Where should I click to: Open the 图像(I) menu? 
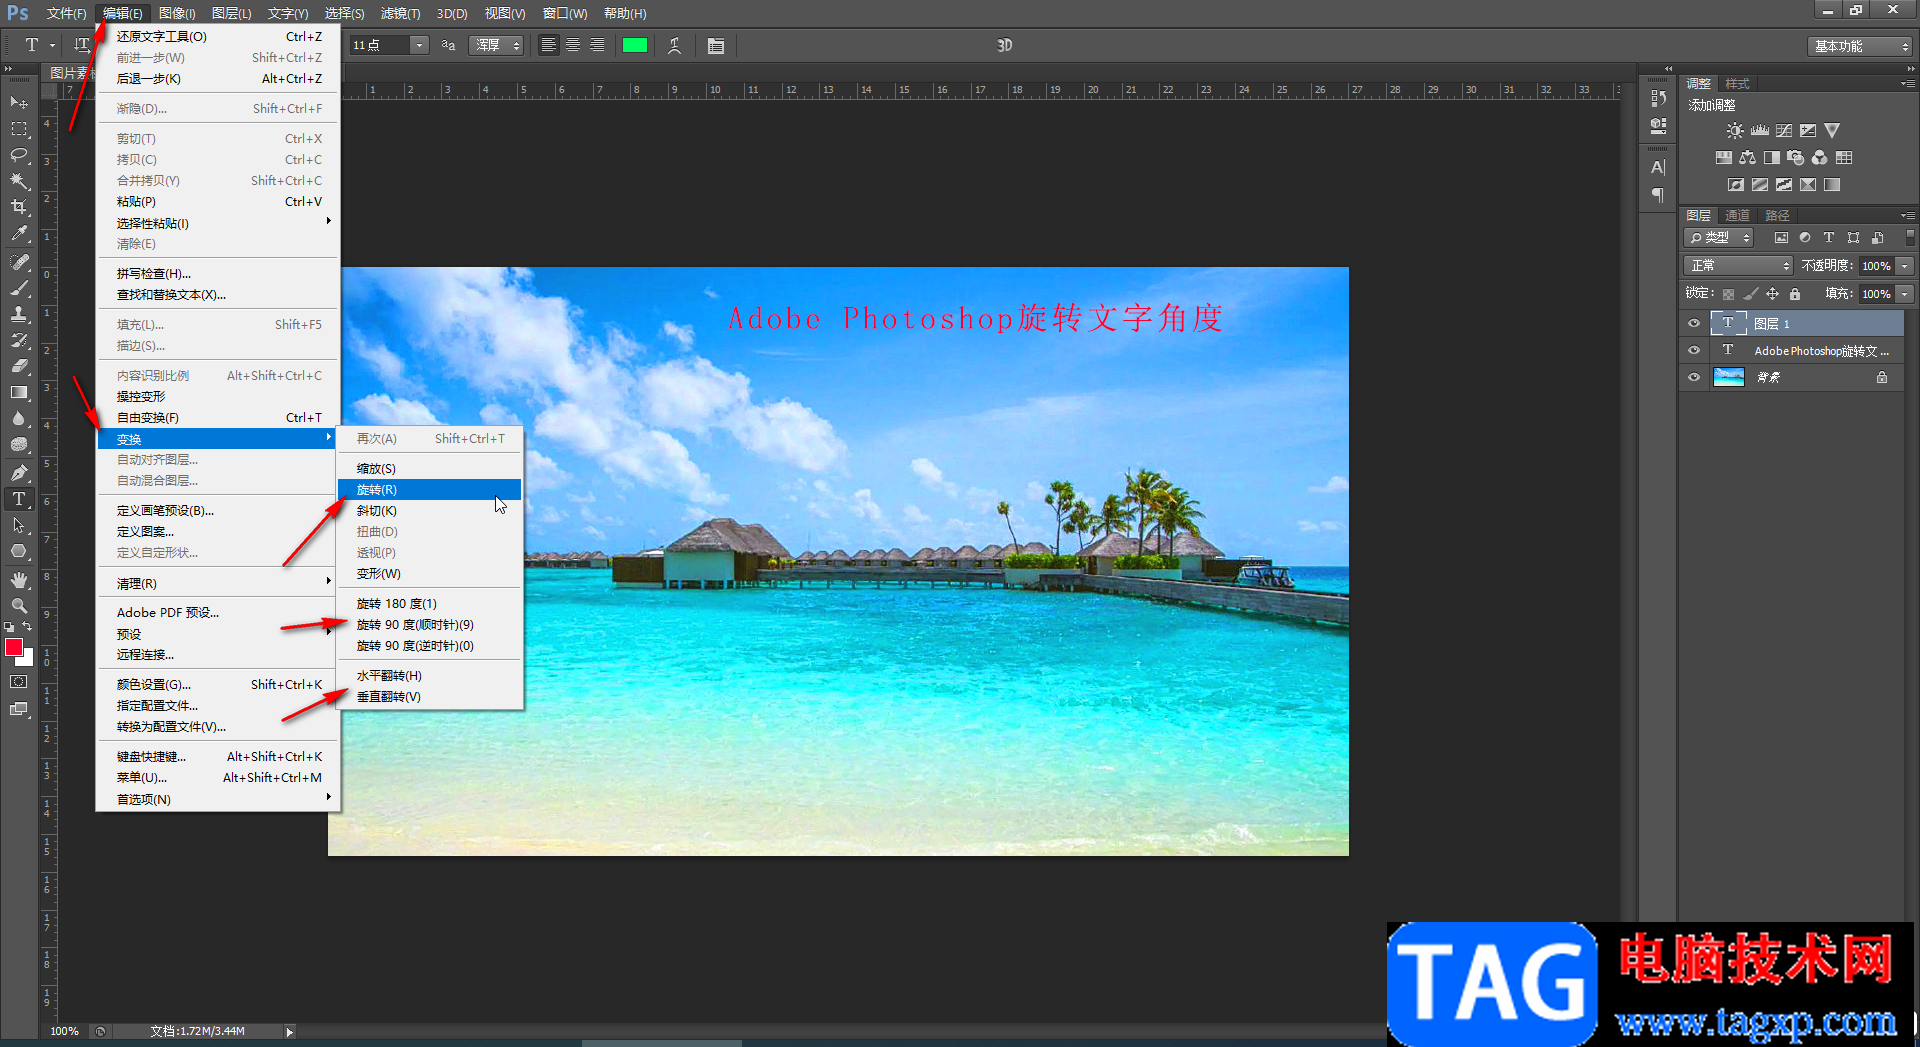[x=177, y=13]
